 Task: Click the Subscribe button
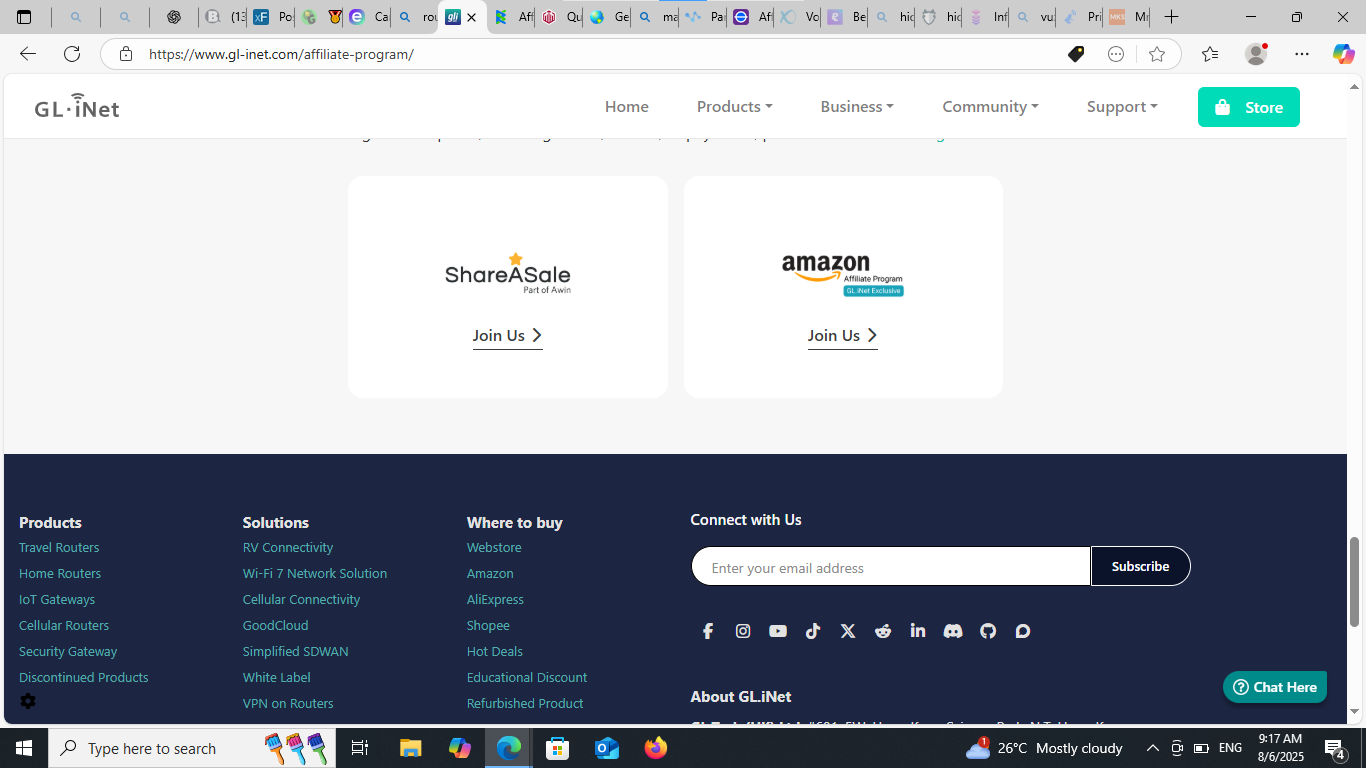point(1140,566)
